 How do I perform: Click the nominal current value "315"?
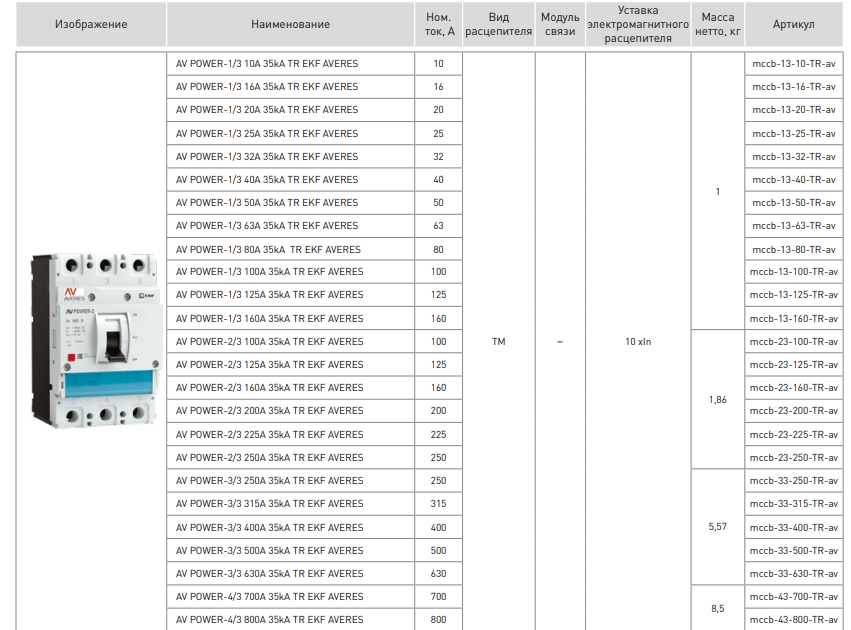(439, 504)
